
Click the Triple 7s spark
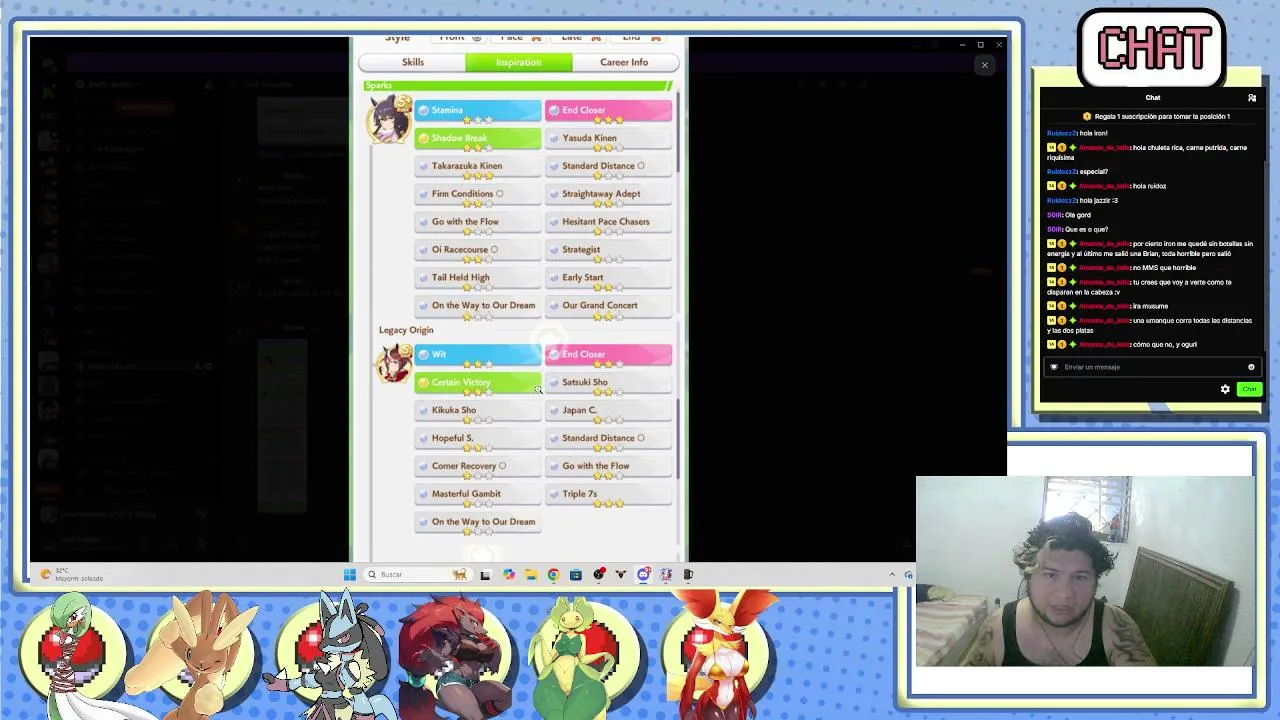click(608, 495)
